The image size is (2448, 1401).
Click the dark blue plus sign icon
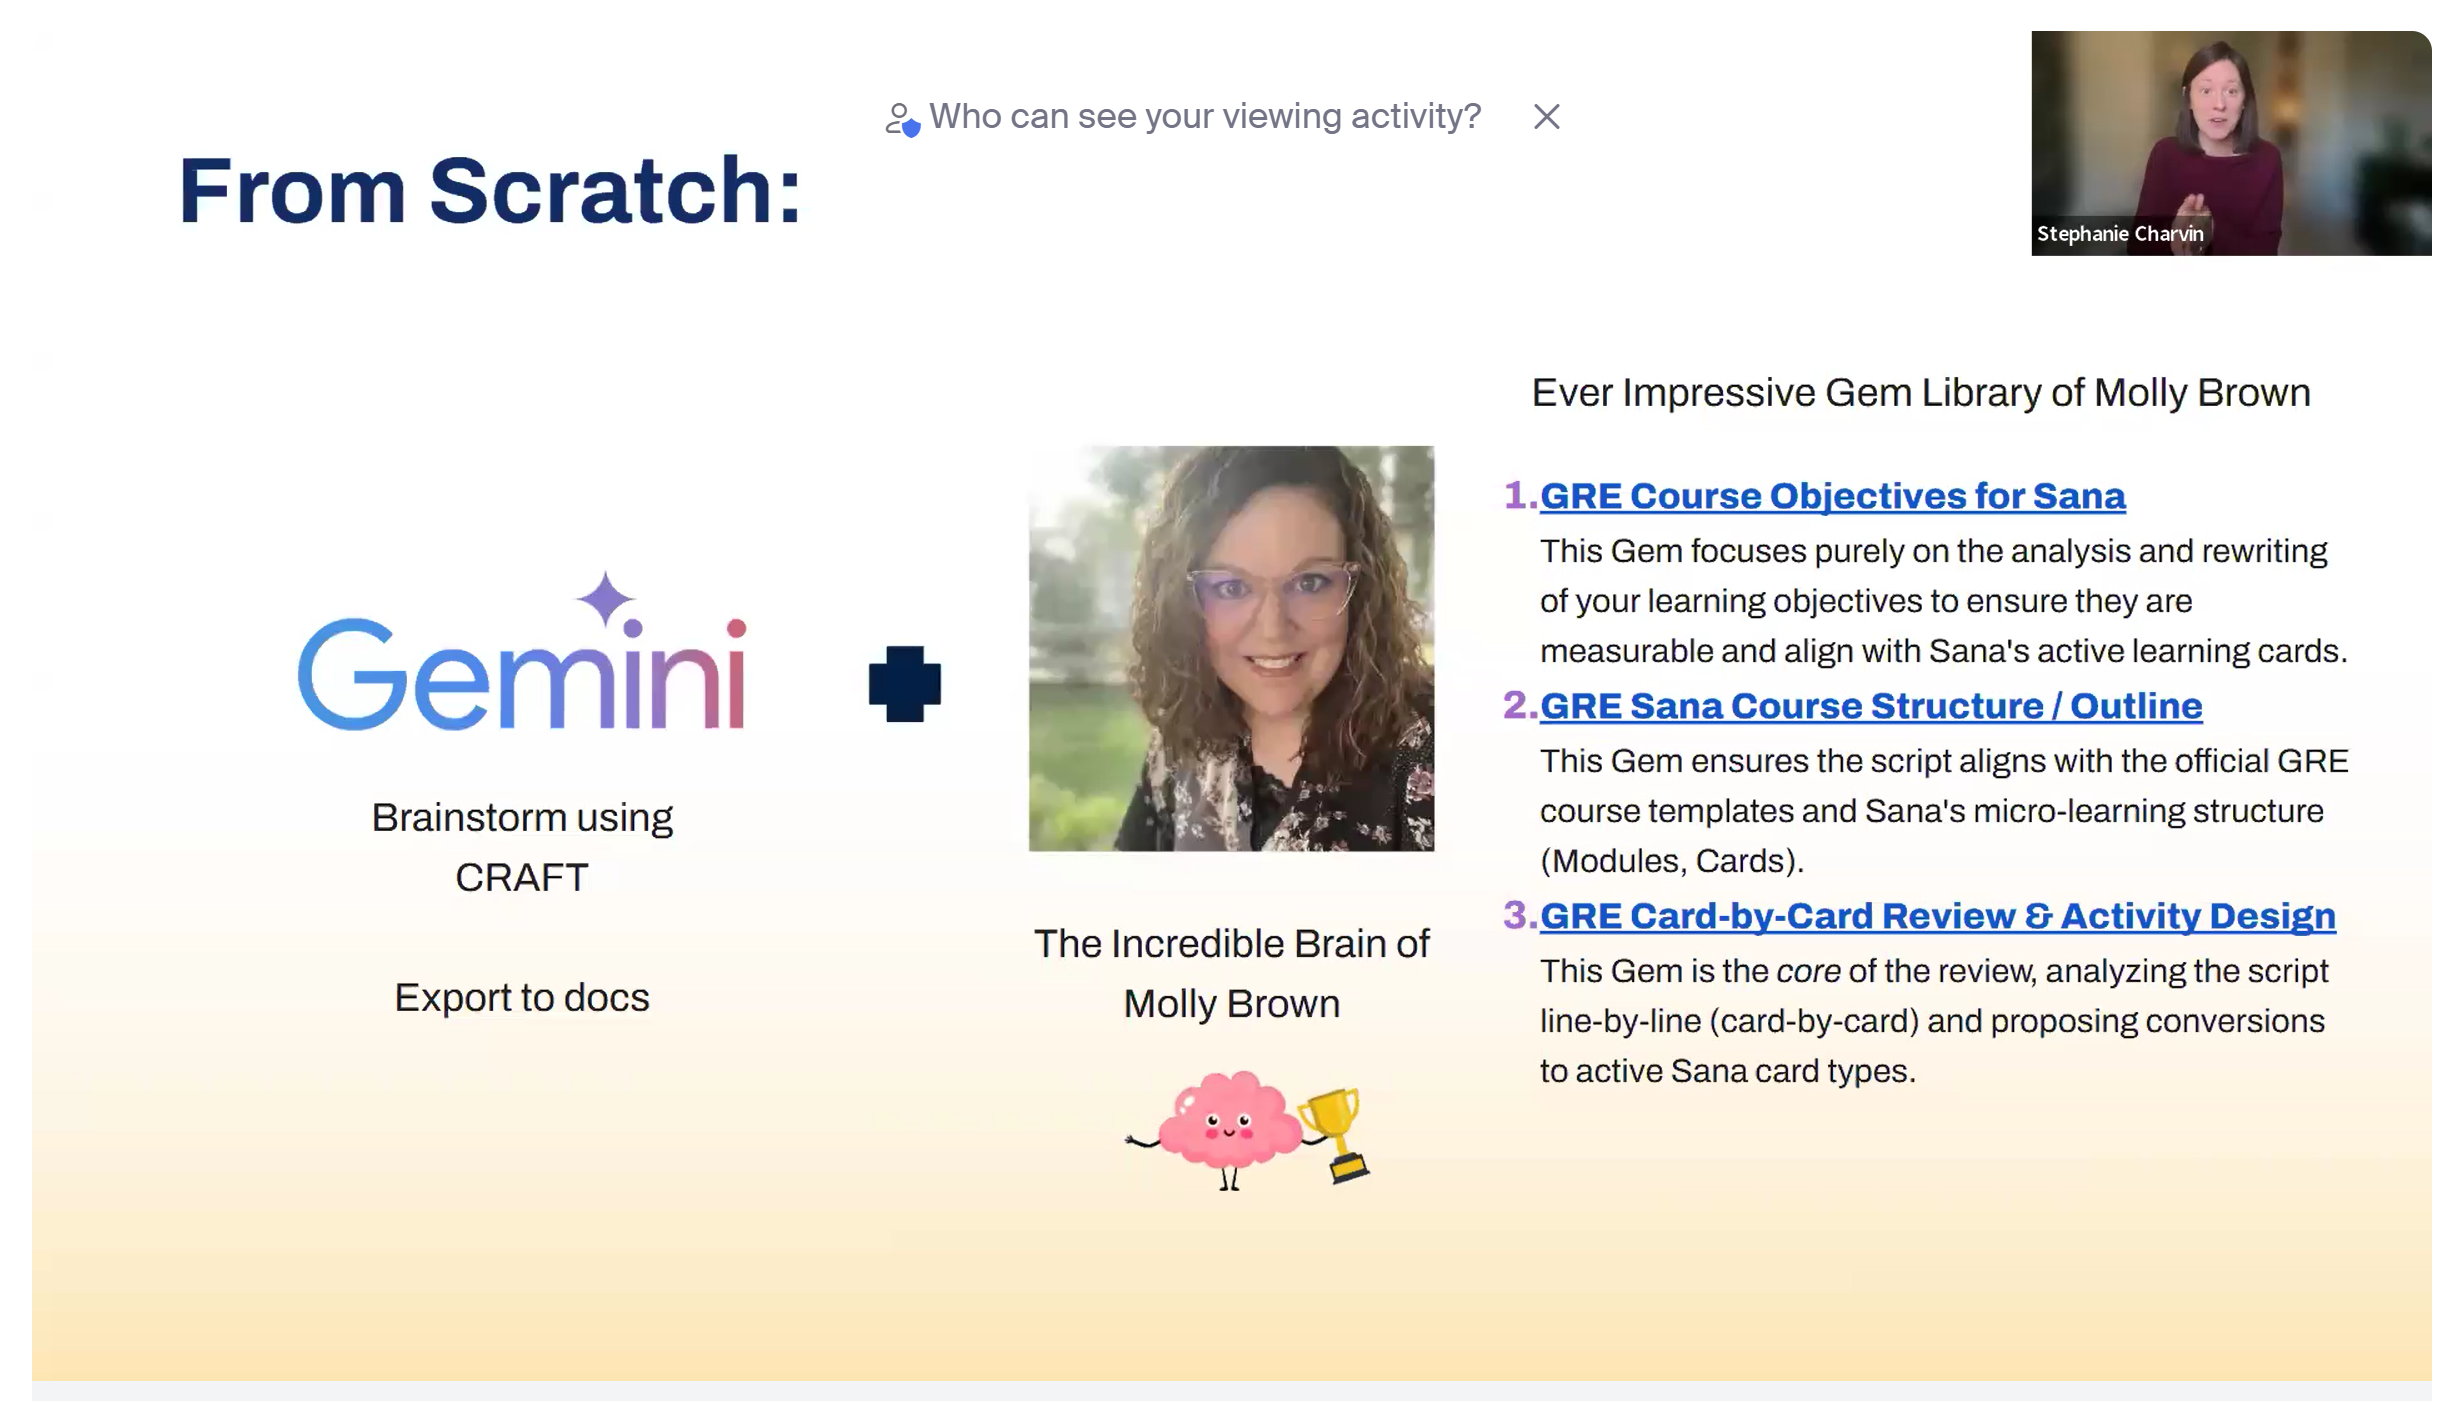point(904,684)
